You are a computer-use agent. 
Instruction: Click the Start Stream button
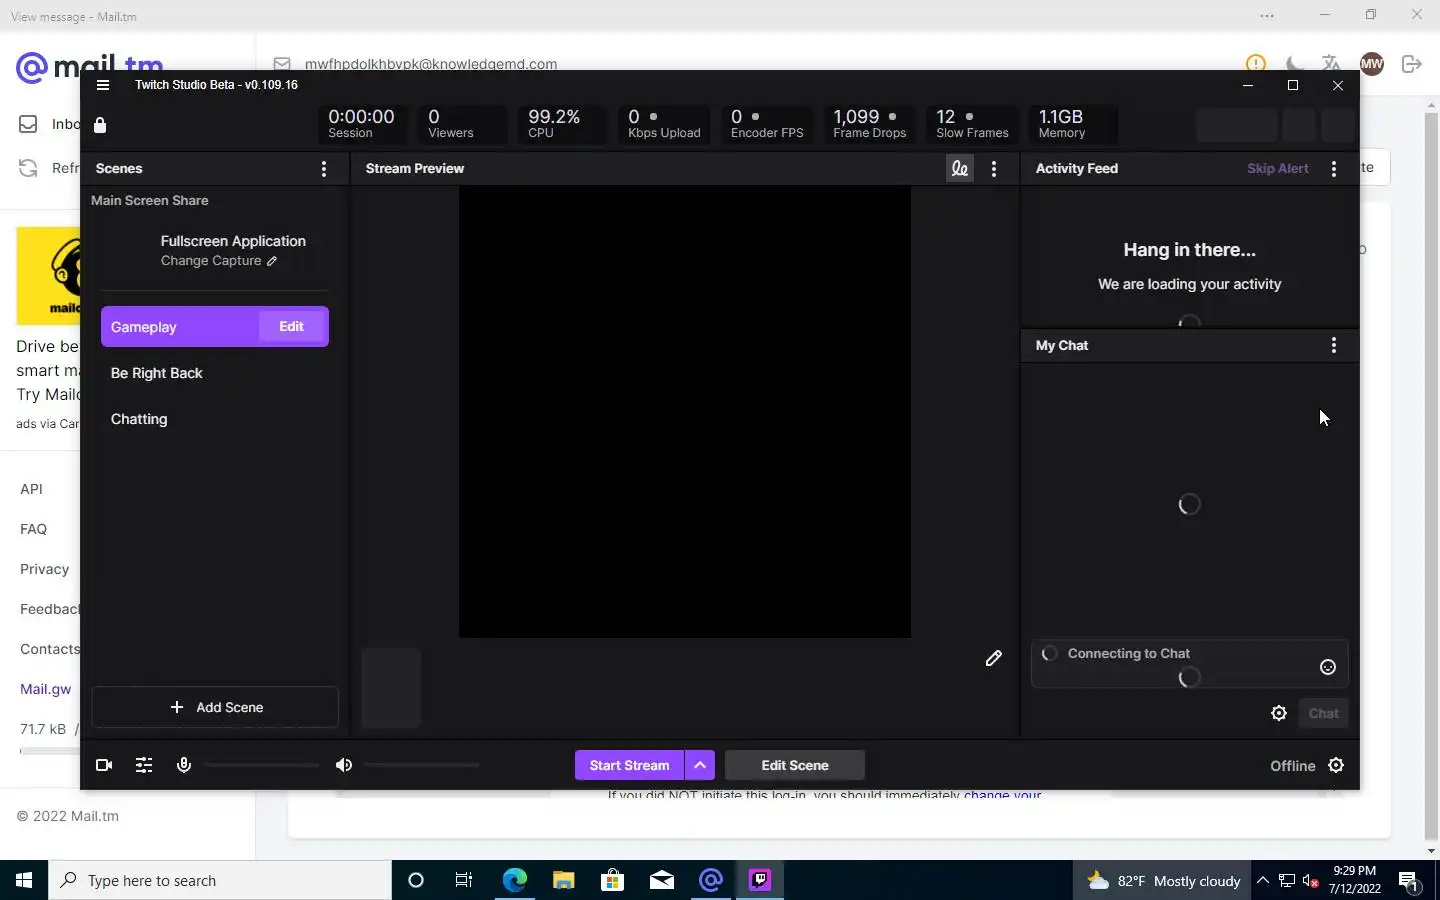[629, 765]
